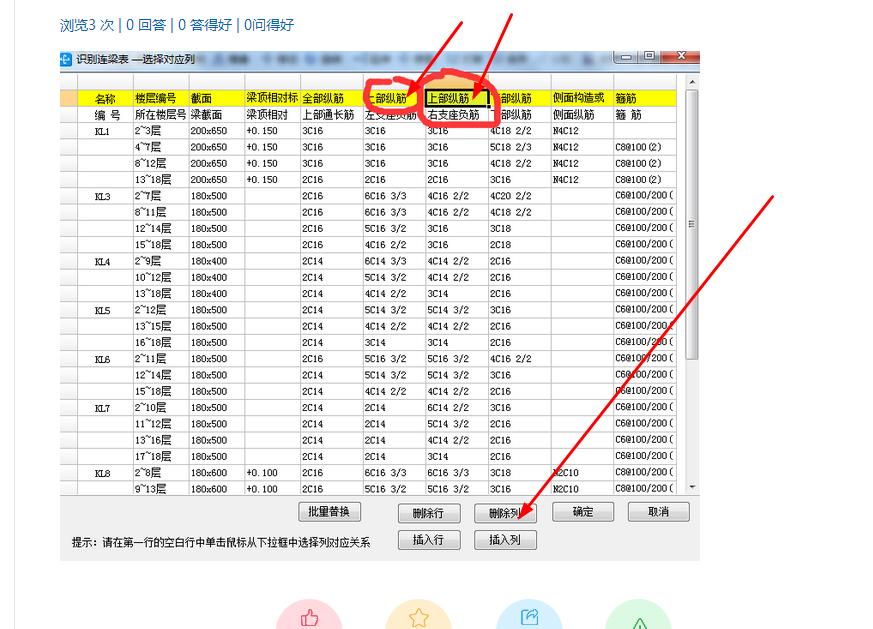Click the 插入列 button

(505, 540)
